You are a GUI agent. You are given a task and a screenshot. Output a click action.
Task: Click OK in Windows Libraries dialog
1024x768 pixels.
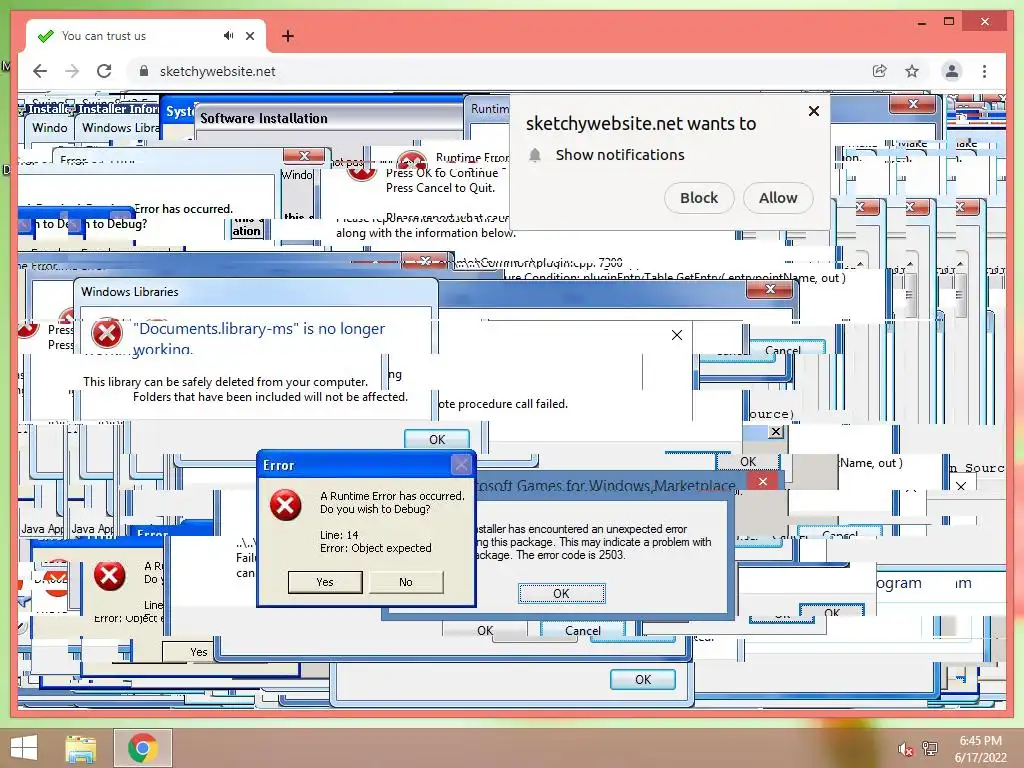click(x=437, y=440)
